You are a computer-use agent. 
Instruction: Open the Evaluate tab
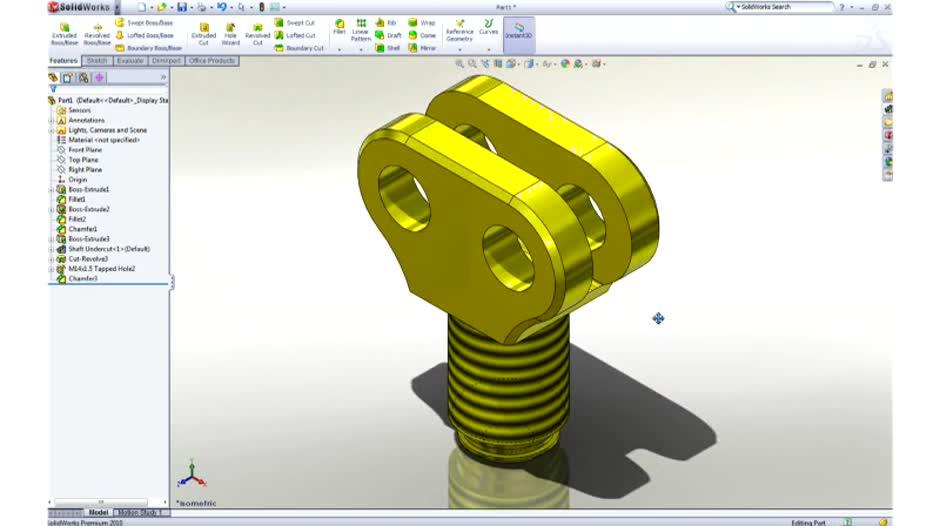point(130,61)
